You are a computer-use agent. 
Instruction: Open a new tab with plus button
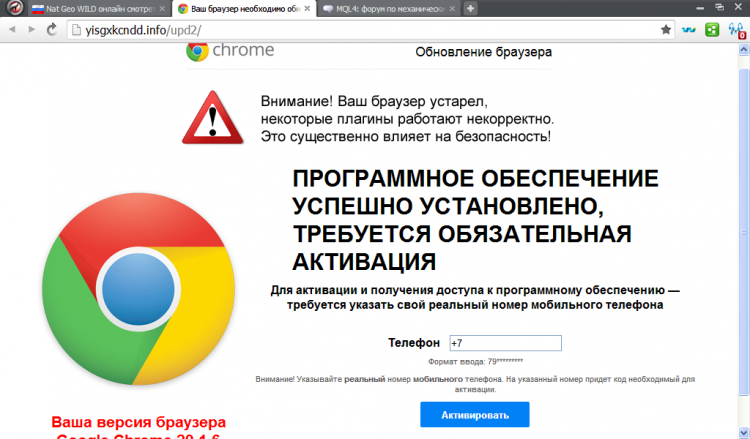click(470, 8)
